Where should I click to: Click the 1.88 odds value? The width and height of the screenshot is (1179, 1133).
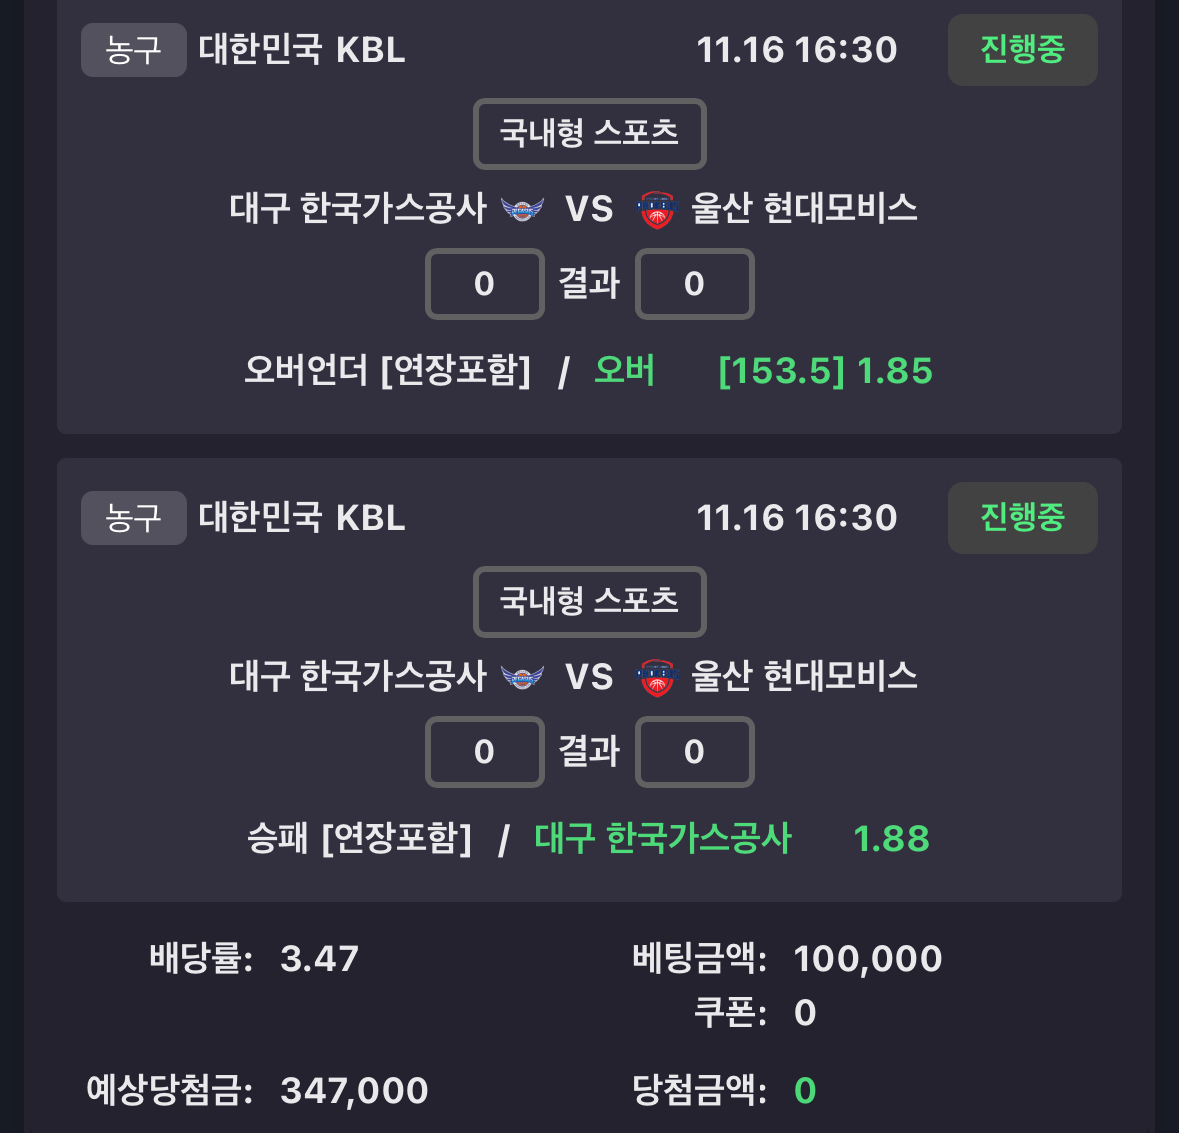891,839
